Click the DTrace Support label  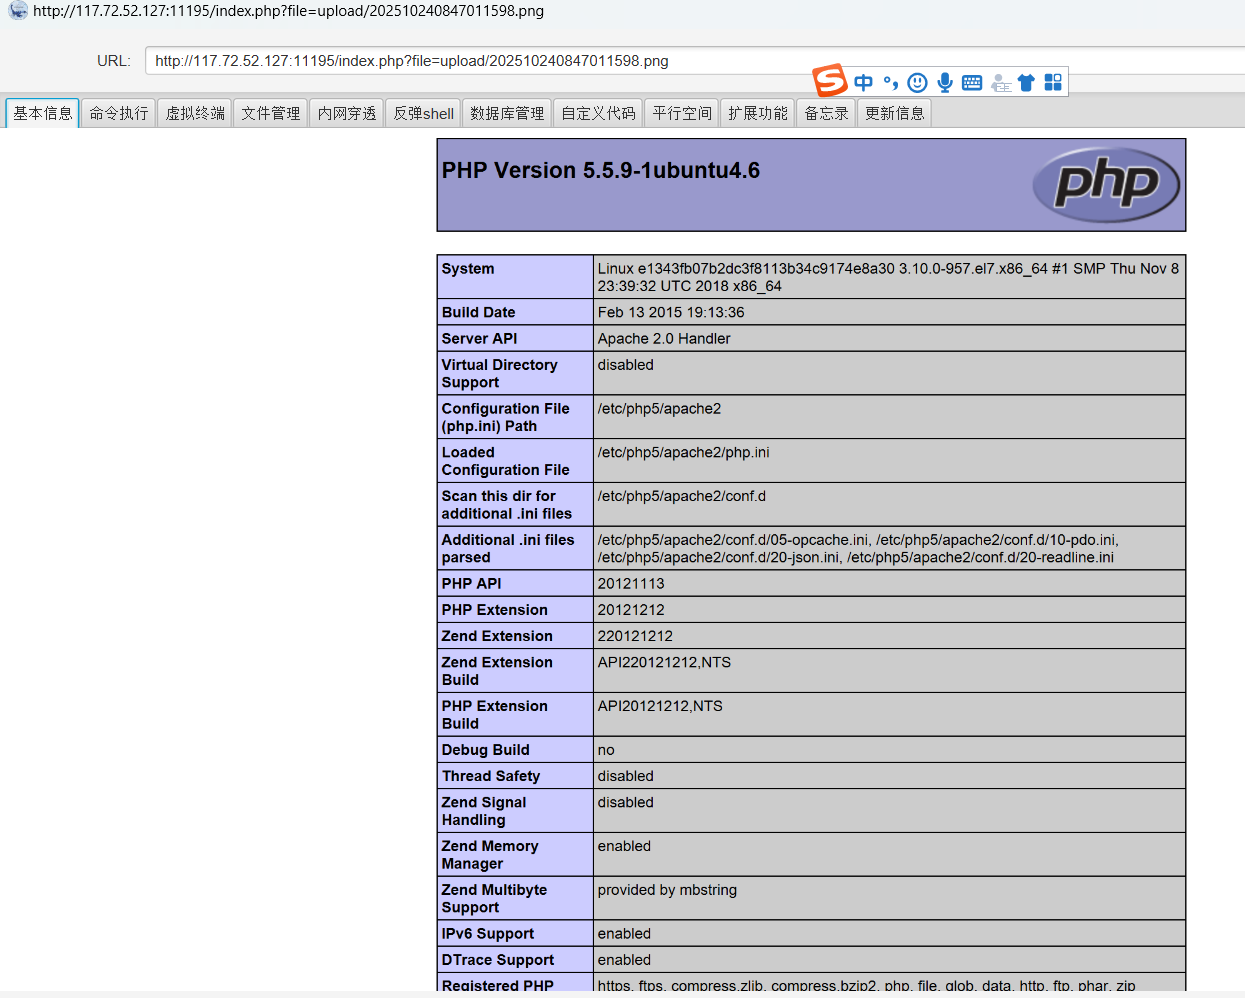[498, 960]
